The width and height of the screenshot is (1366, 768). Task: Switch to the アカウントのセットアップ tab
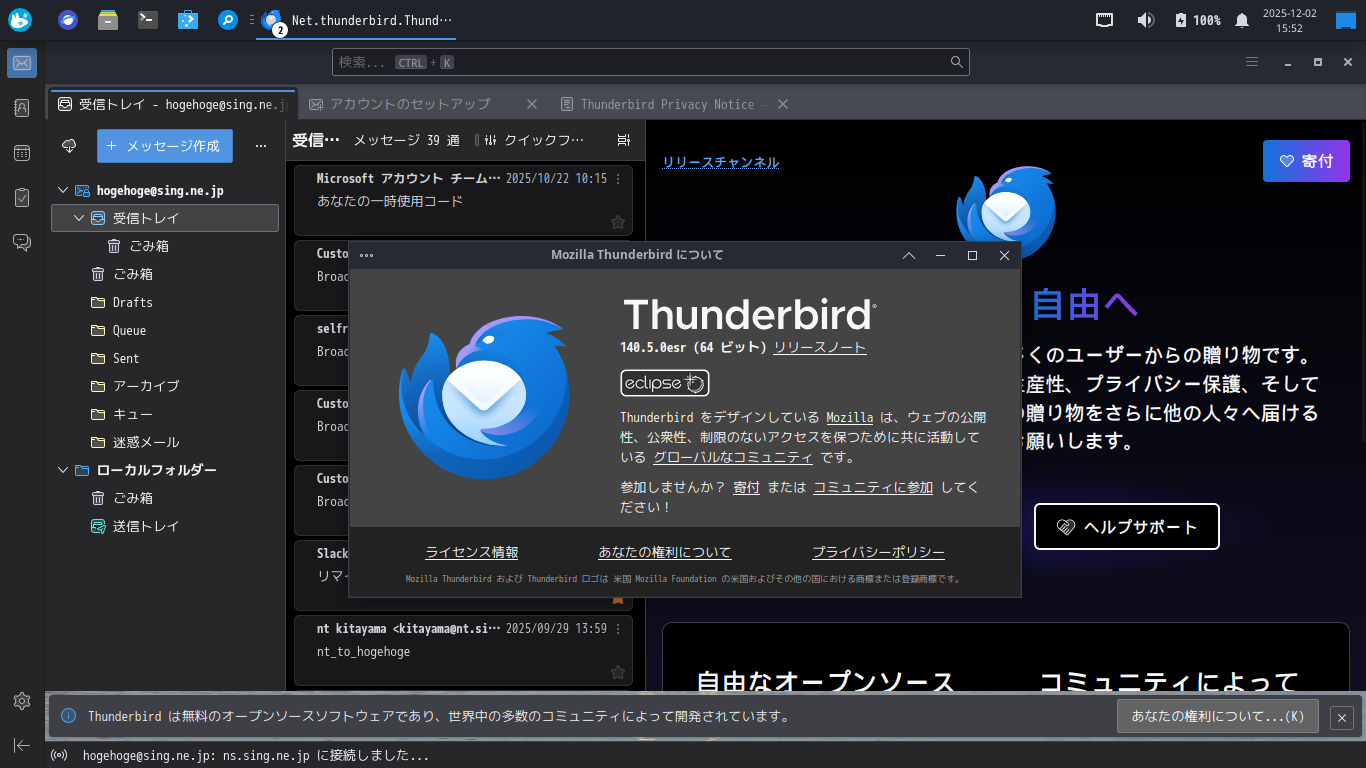tap(423, 104)
